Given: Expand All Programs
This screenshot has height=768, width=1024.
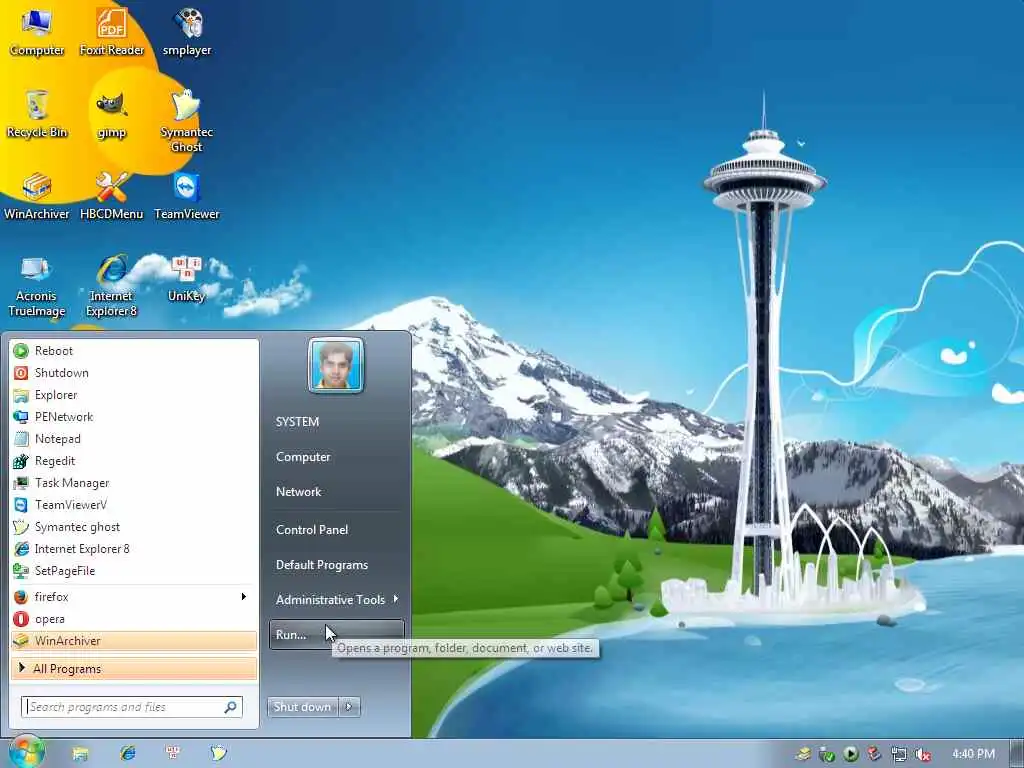Looking at the screenshot, I should (x=134, y=669).
